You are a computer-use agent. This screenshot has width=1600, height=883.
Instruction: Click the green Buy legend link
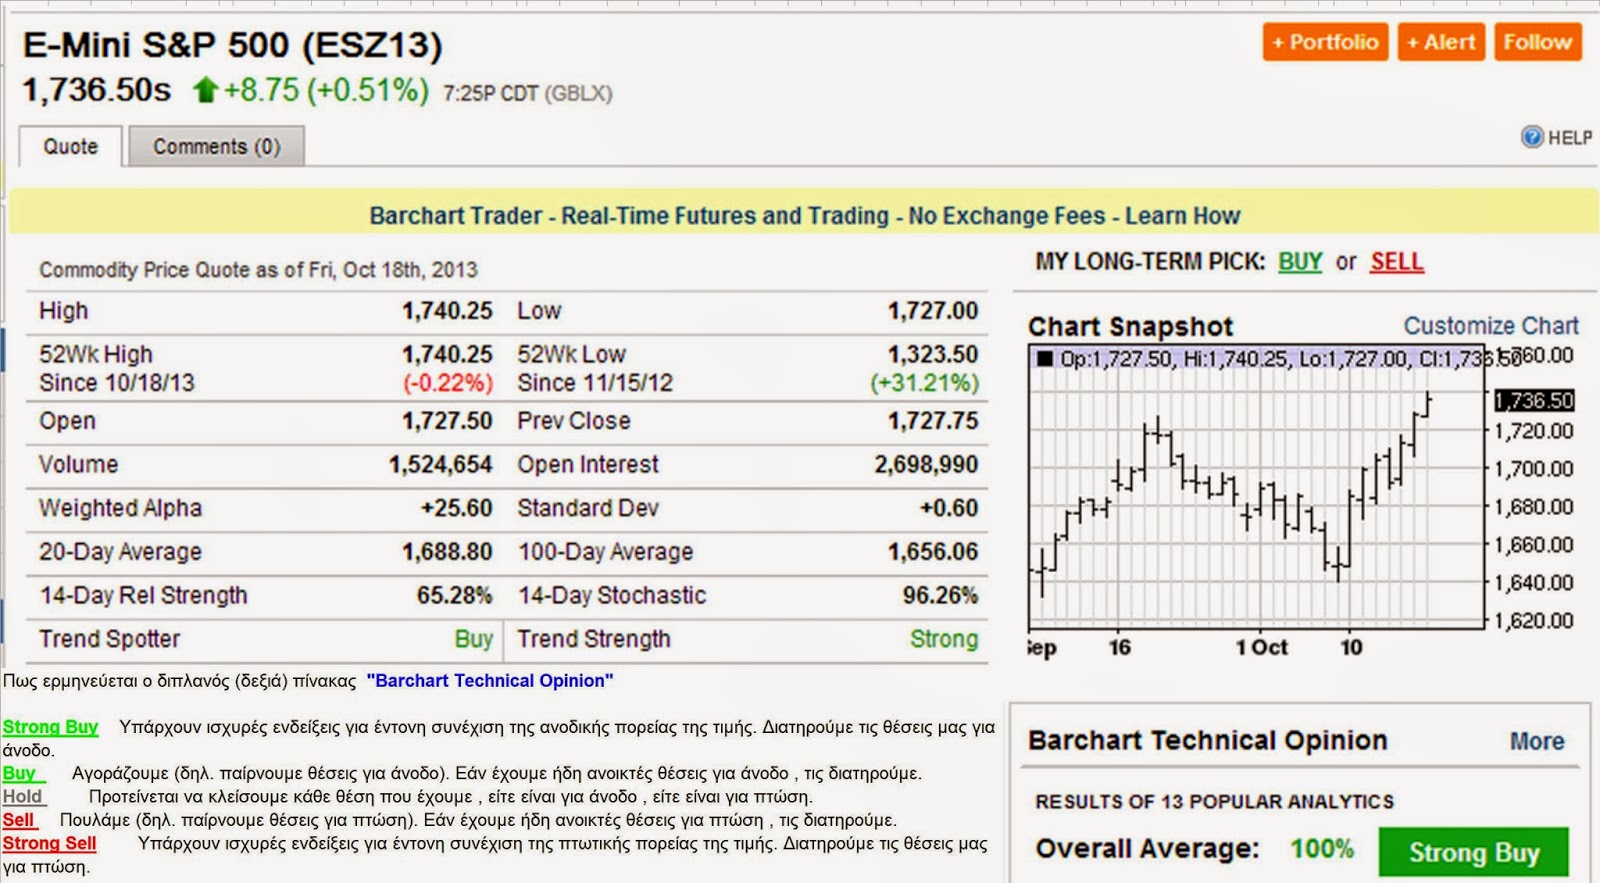21,773
